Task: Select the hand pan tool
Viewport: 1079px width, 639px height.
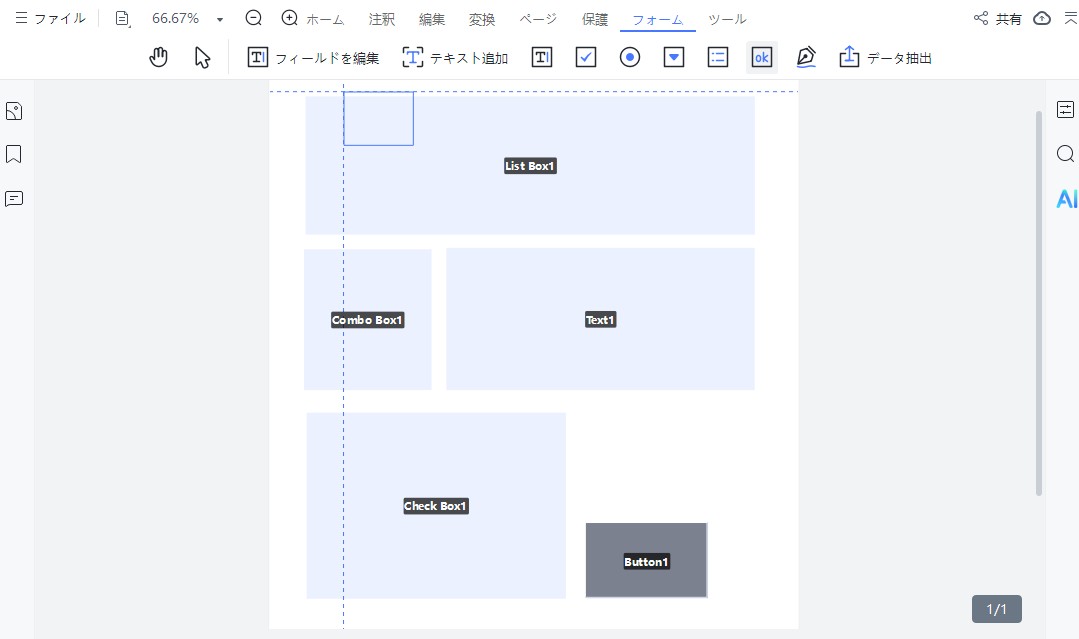Action: pos(158,57)
